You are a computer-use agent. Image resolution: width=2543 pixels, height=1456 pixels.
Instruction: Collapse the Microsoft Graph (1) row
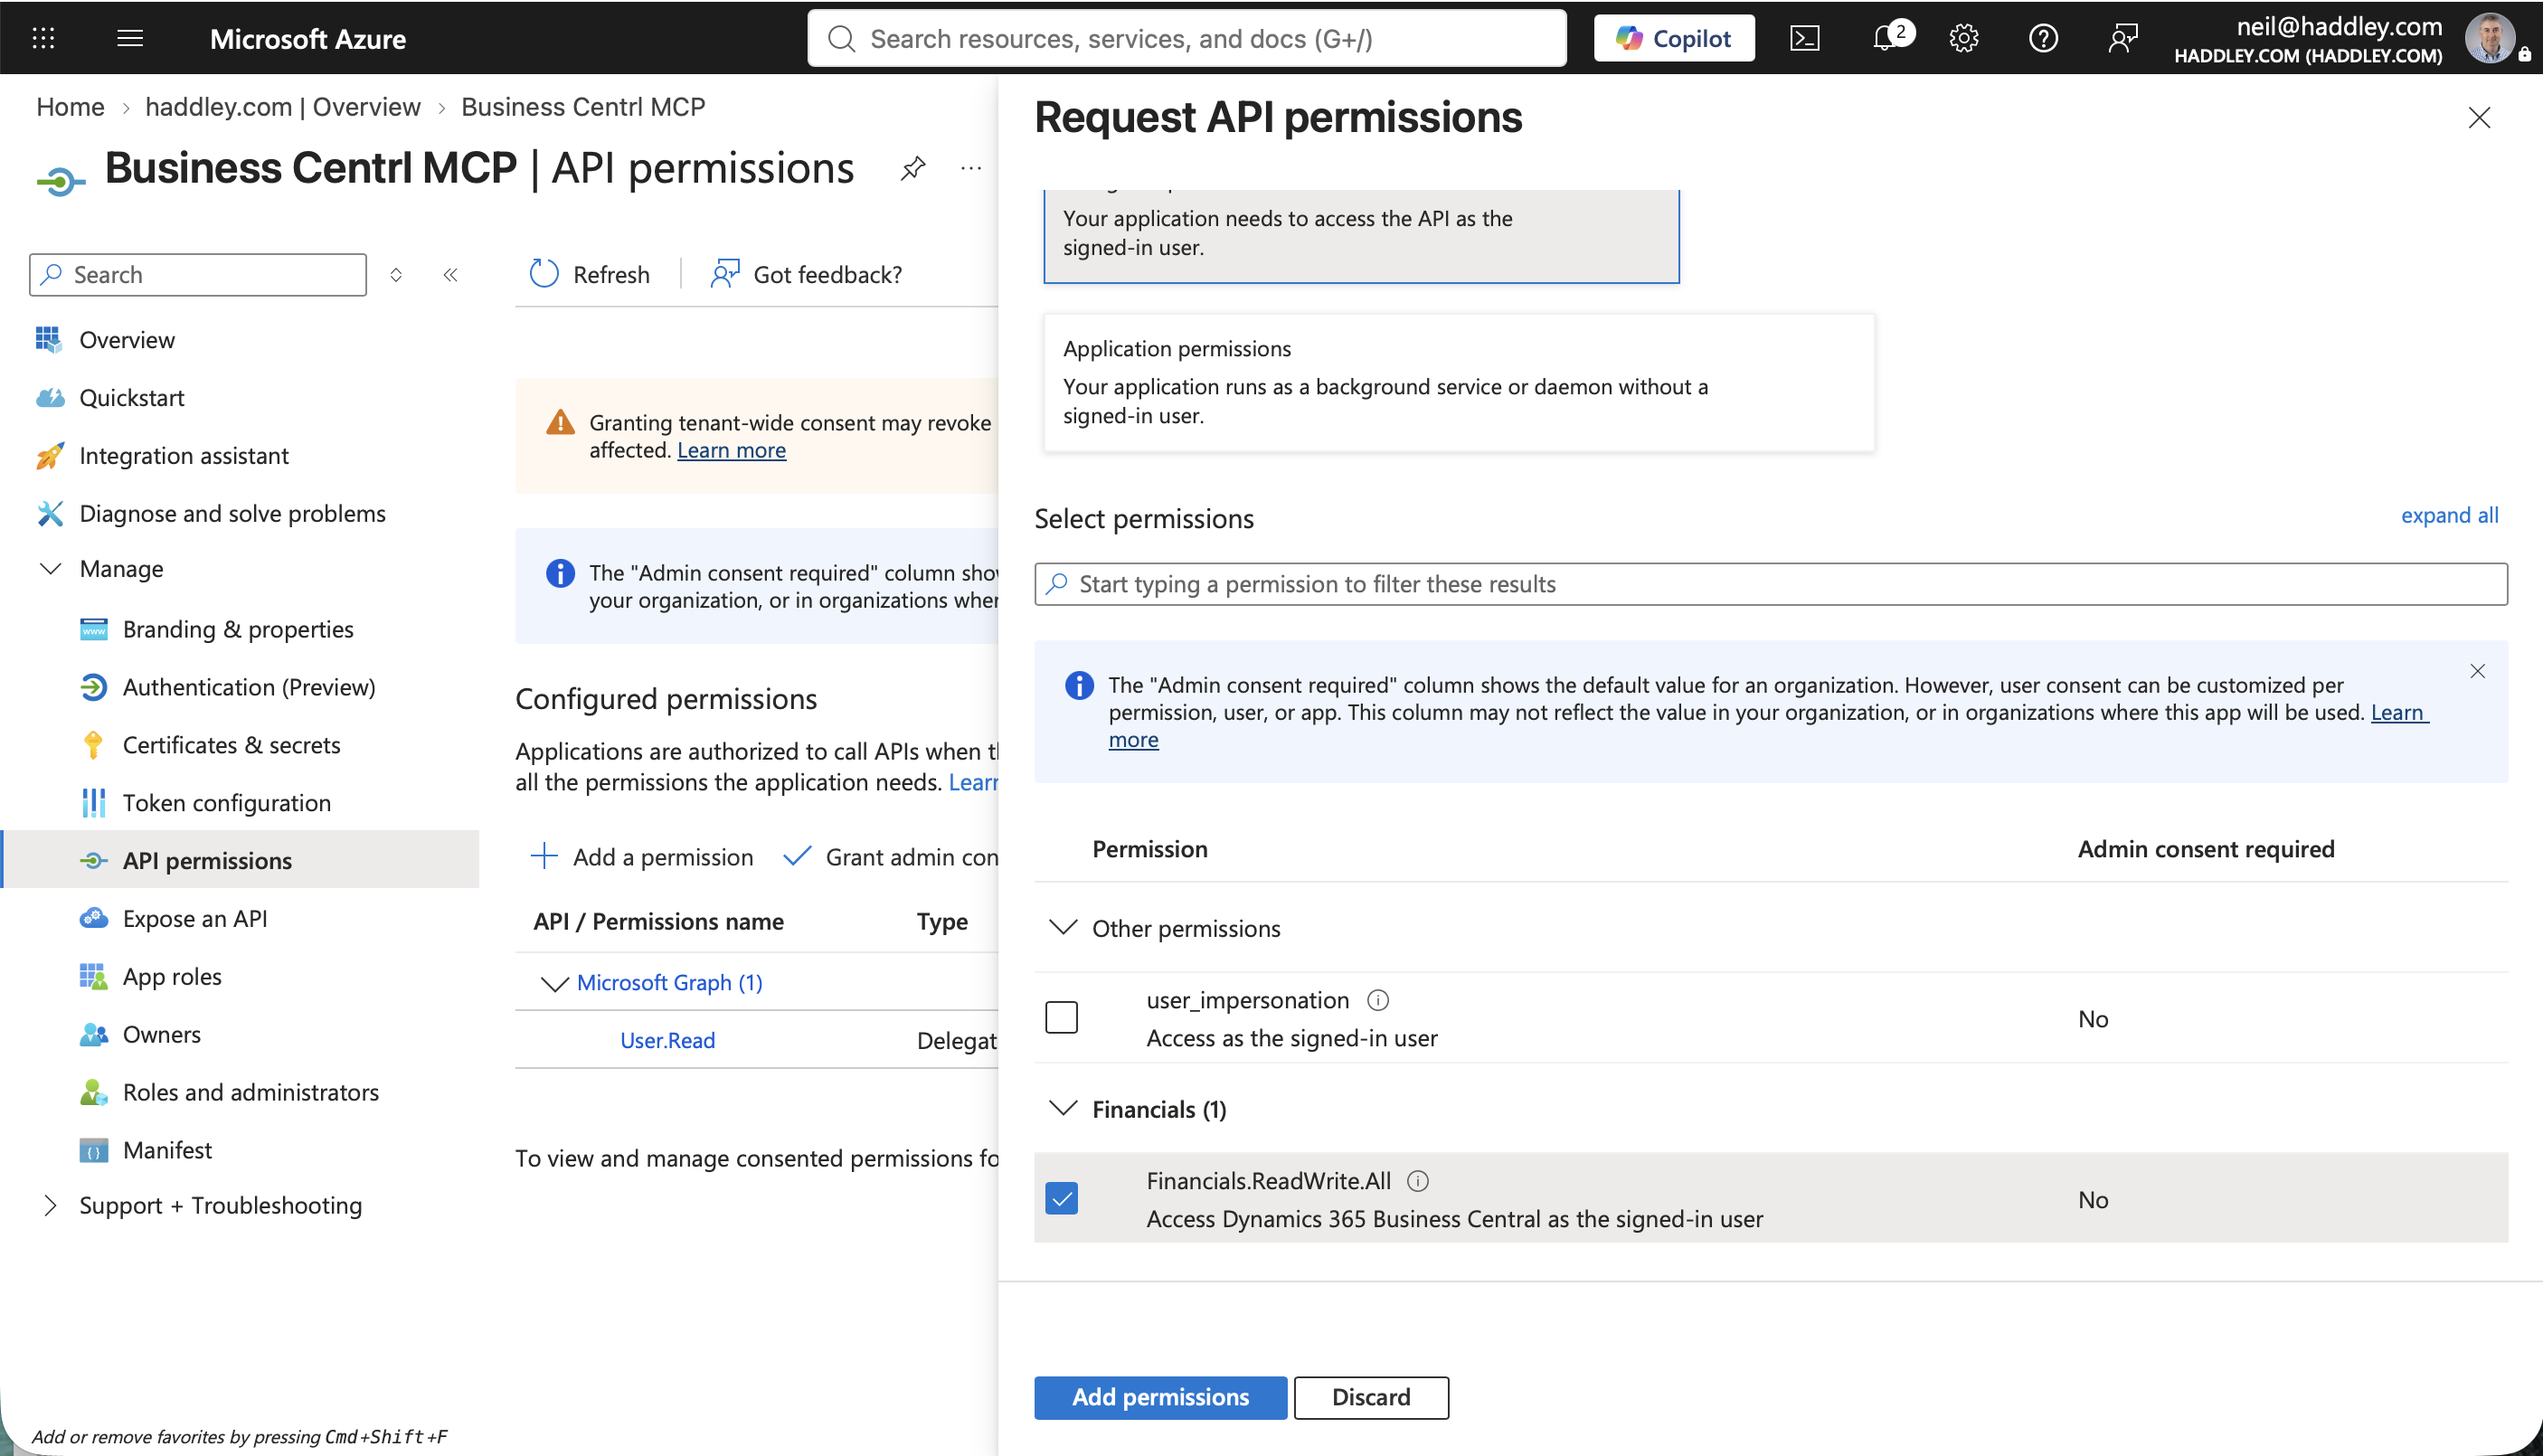point(555,983)
